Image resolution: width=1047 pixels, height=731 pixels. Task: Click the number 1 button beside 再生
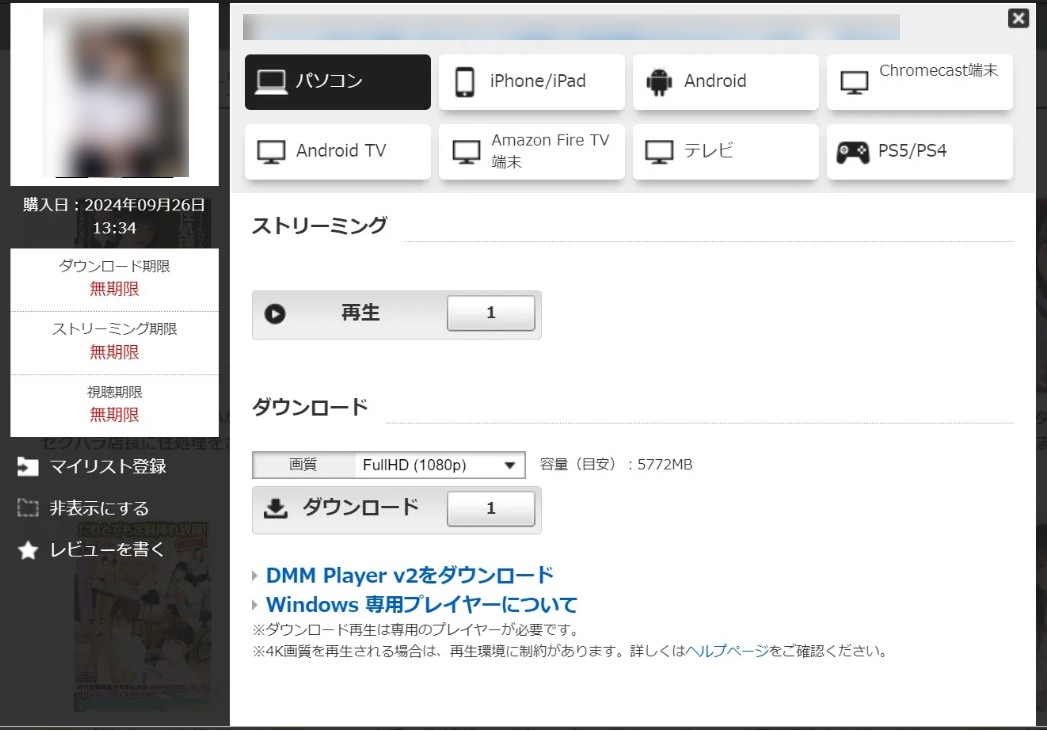[490, 313]
